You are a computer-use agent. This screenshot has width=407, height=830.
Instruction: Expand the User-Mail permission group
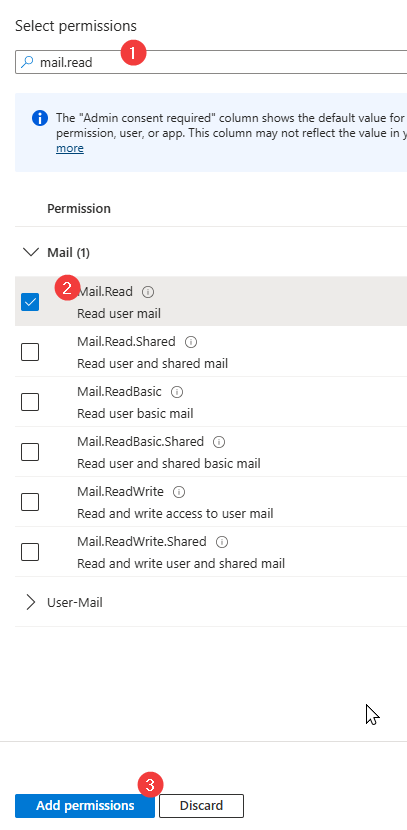pyautogui.click(x=31, y=602)
